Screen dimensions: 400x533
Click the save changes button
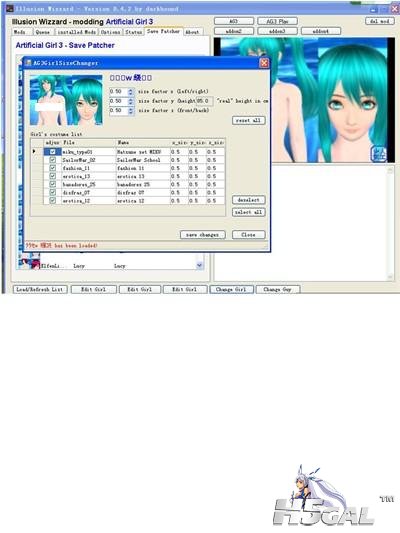point(203,235)
